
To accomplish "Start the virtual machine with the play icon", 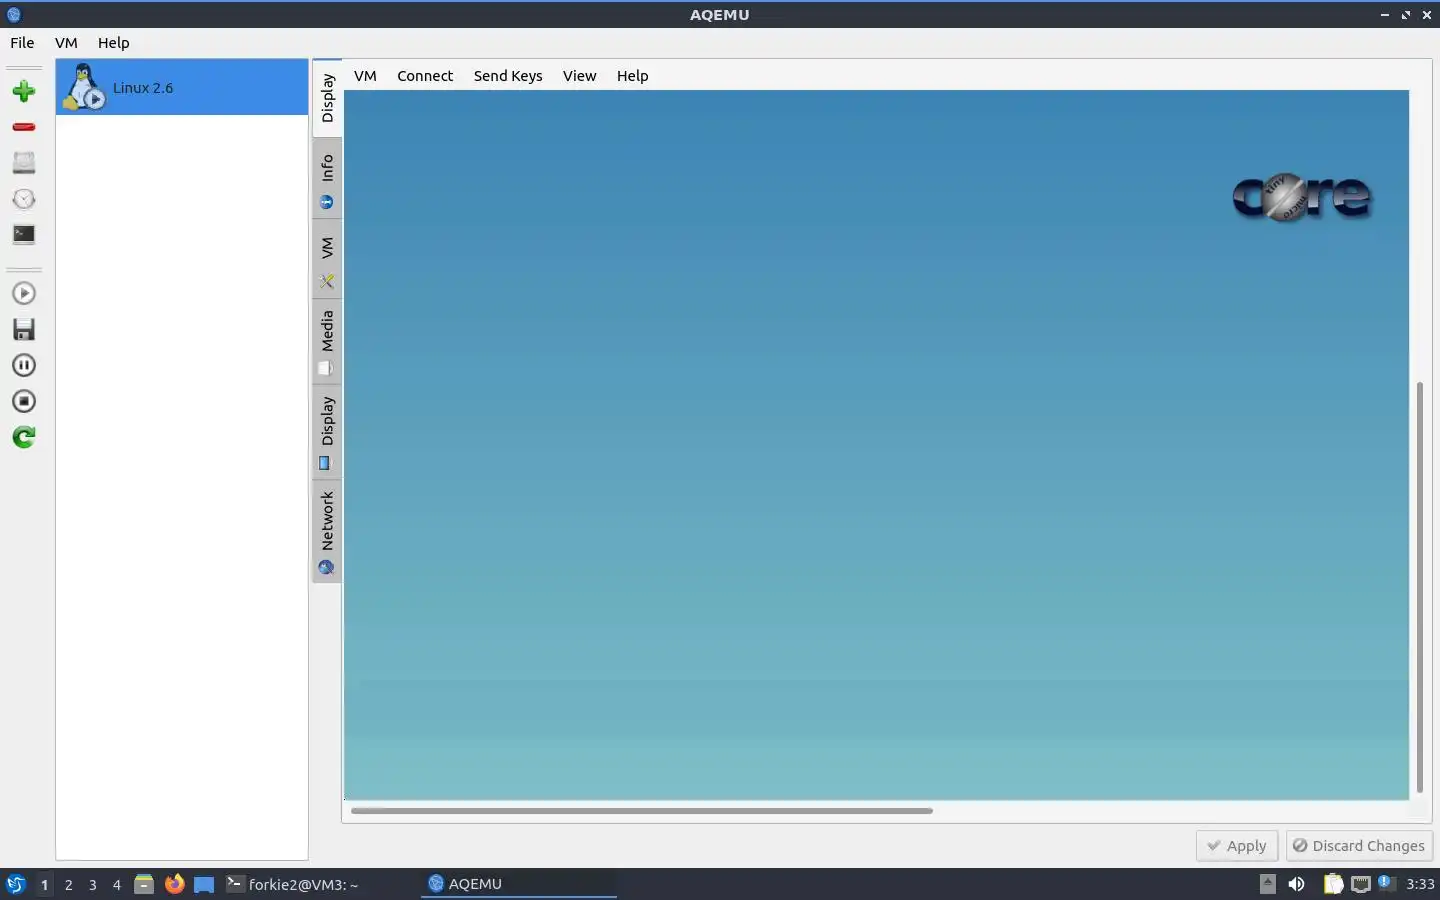I will click(24, 293).
